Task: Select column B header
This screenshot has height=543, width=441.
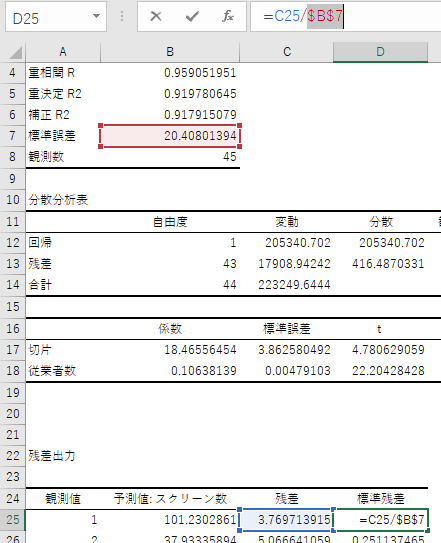Action: (x=170, y=52)
